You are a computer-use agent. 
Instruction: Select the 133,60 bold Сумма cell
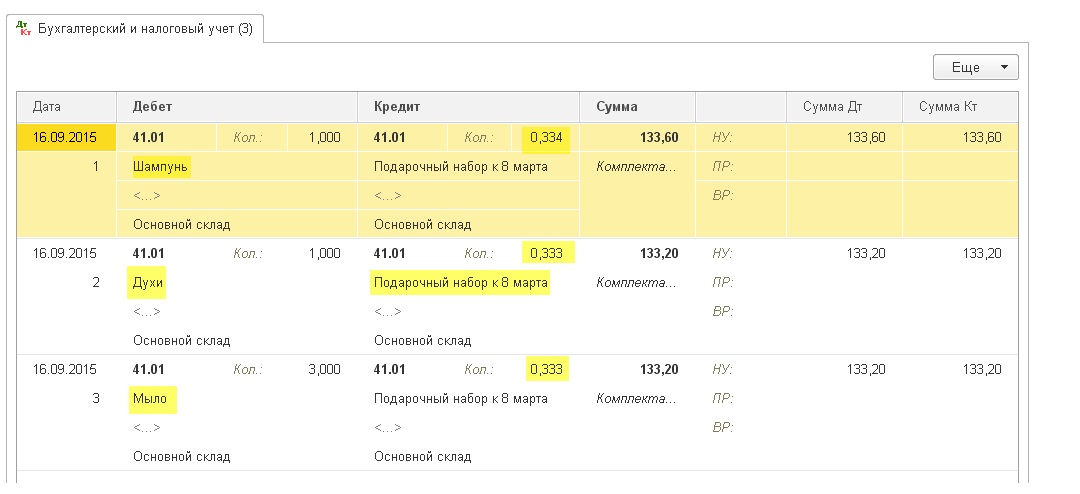[637, 138]
